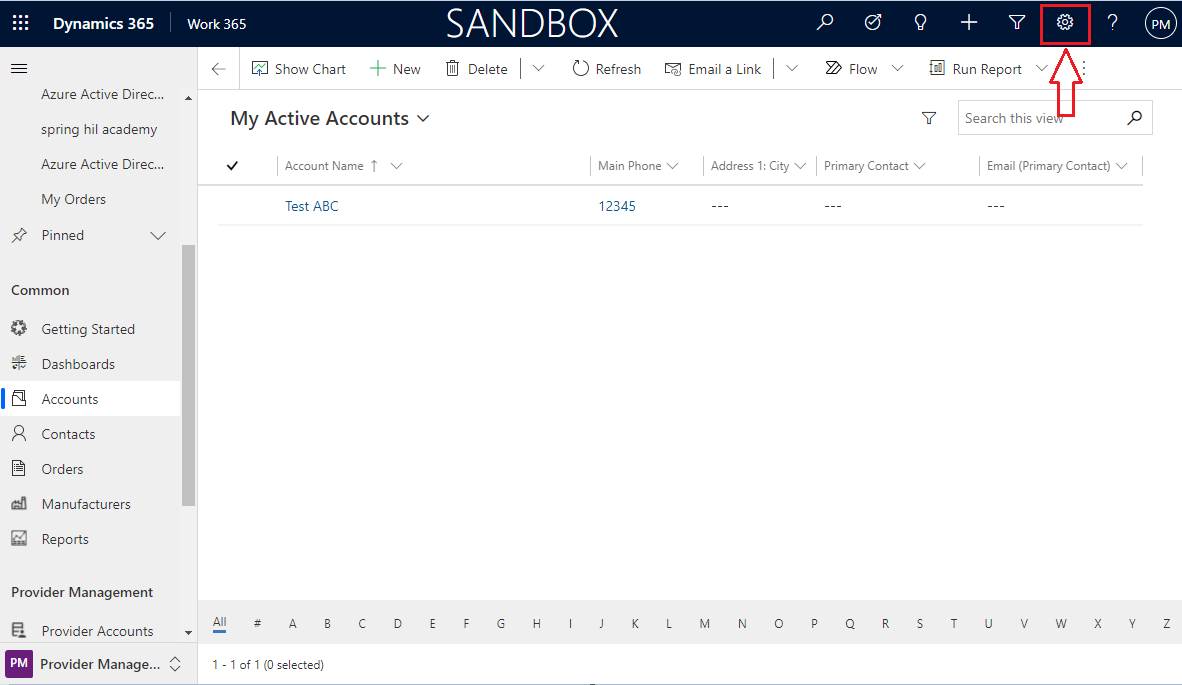Open the more commands vertical ellipsis
Image resolution: width=1182 pixels, height=685 pixels.
pos(1084,69)
